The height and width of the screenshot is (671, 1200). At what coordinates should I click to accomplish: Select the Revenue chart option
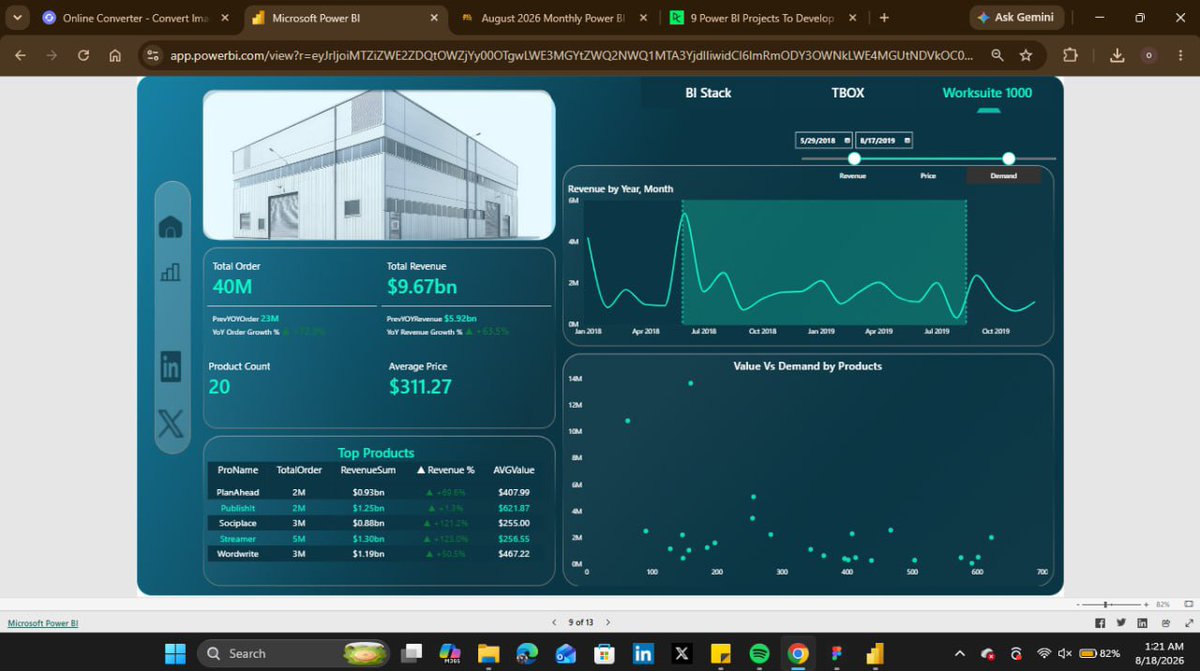point(852,176)
